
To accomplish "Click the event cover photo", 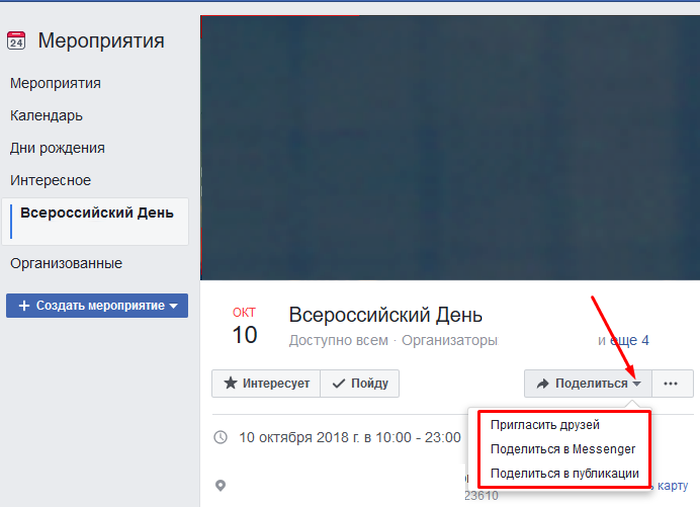I will pos(449,147).
